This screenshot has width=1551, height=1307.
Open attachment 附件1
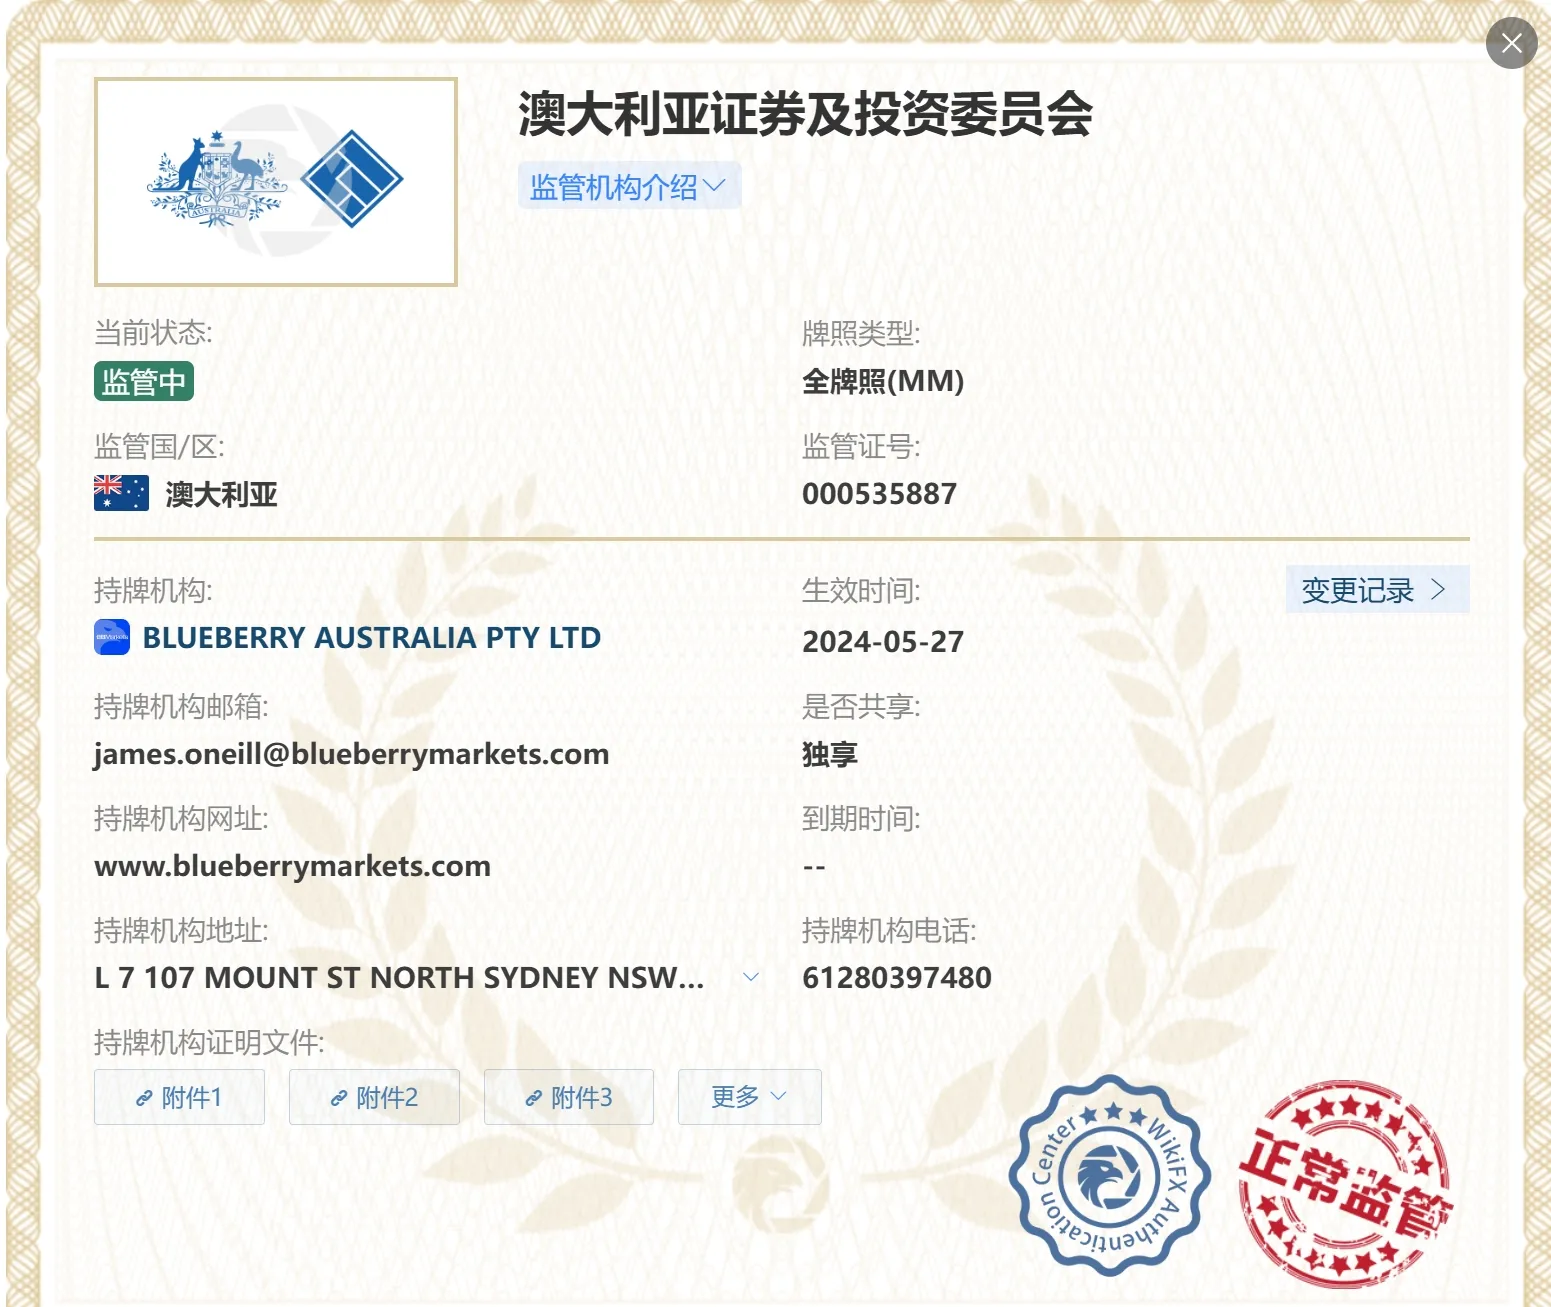[180, 1097]
